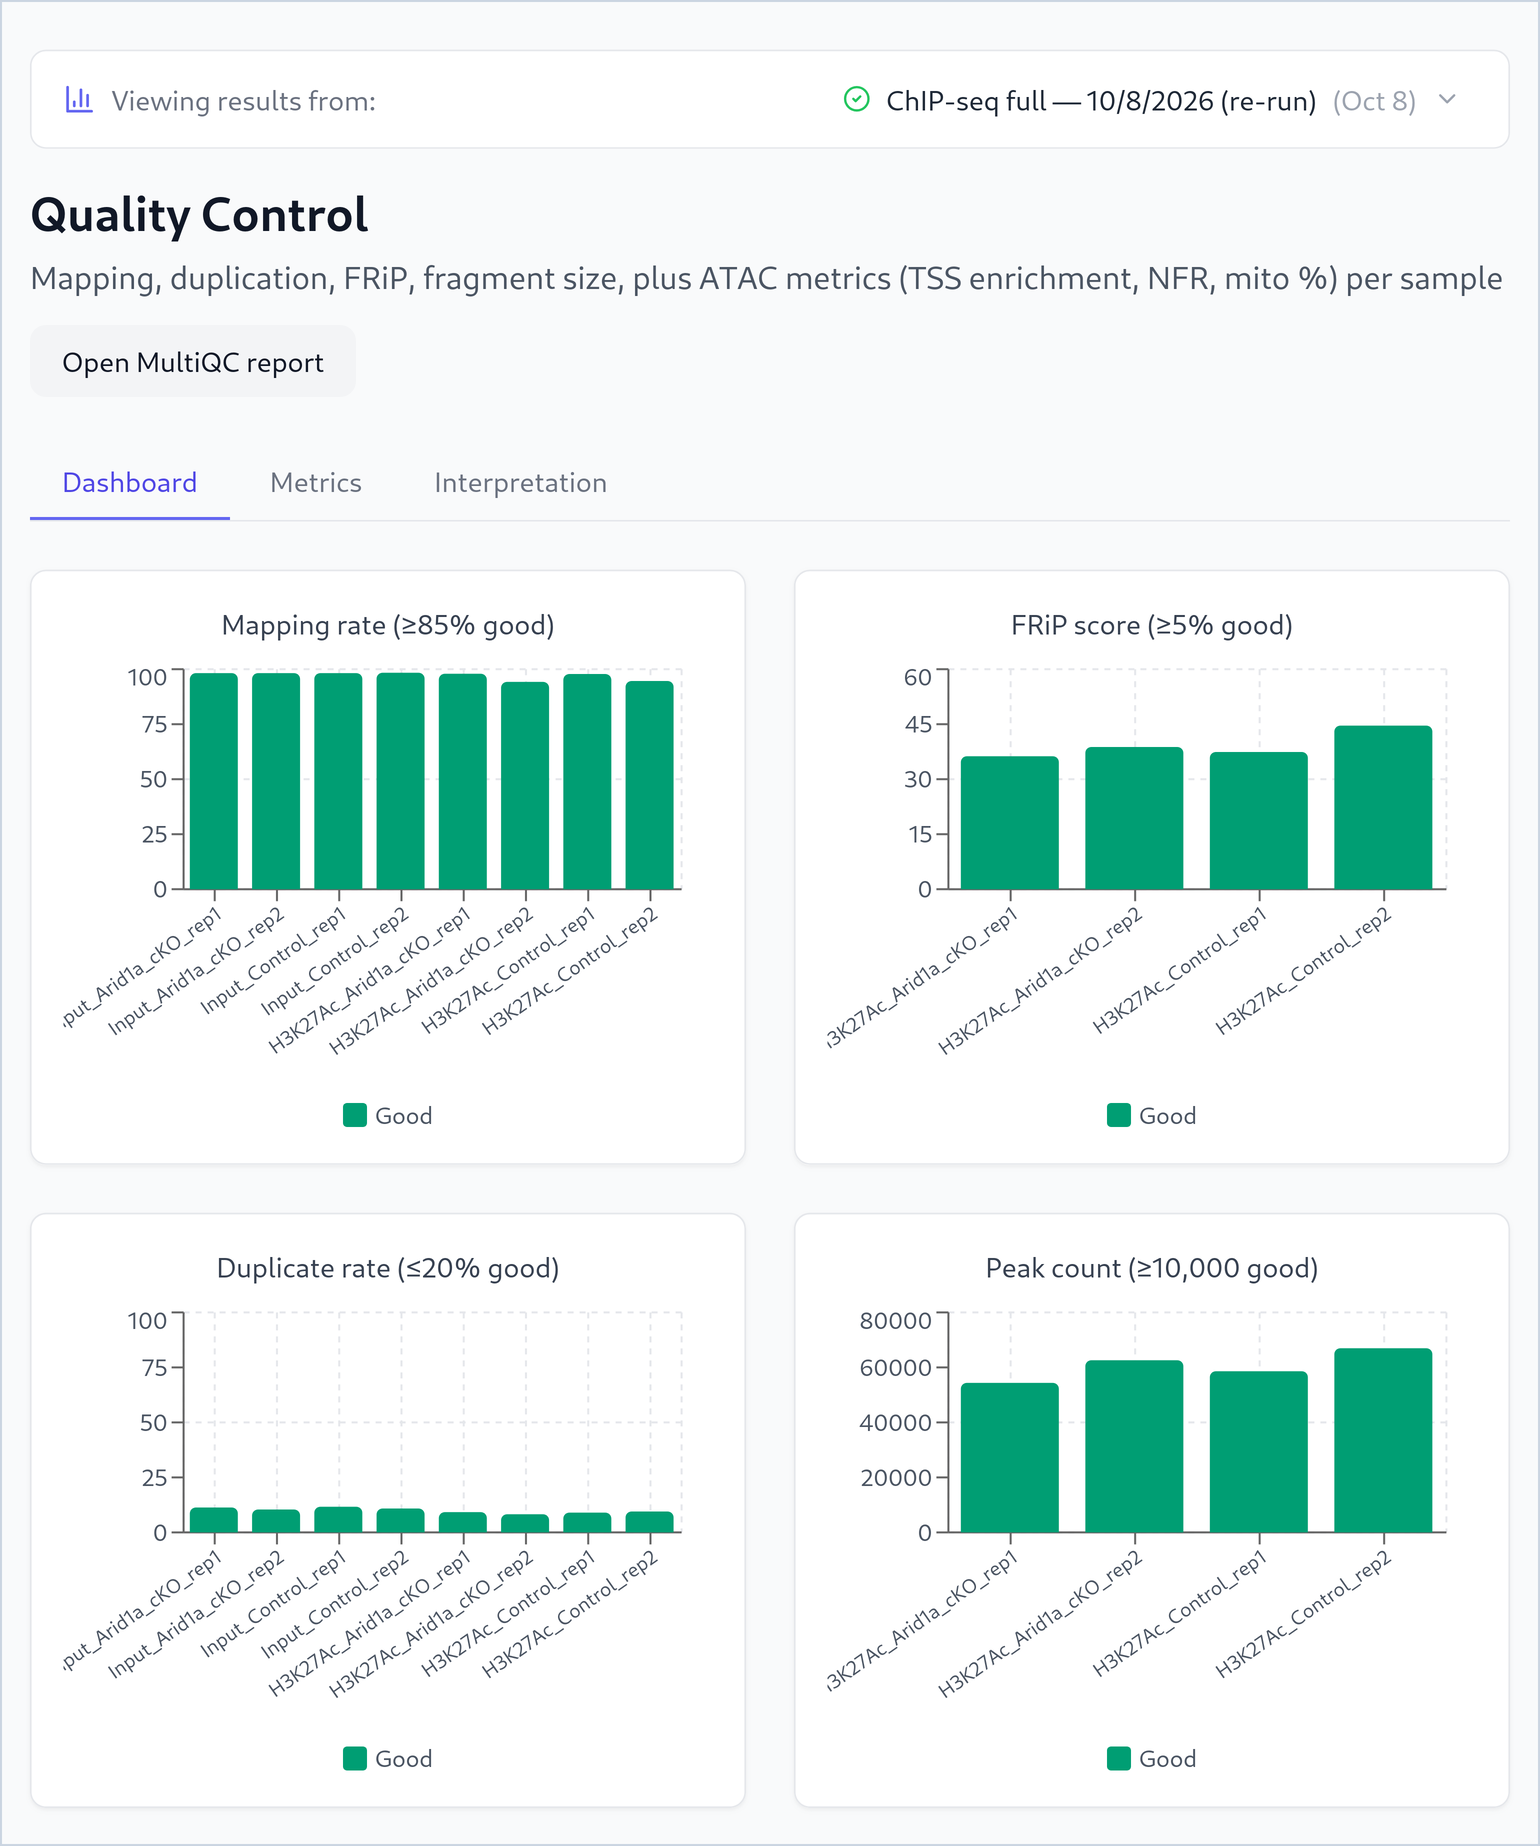Switch to the Dashboard tab
This screenshot has width=1540, height=1846.
[x=130, y=483]
